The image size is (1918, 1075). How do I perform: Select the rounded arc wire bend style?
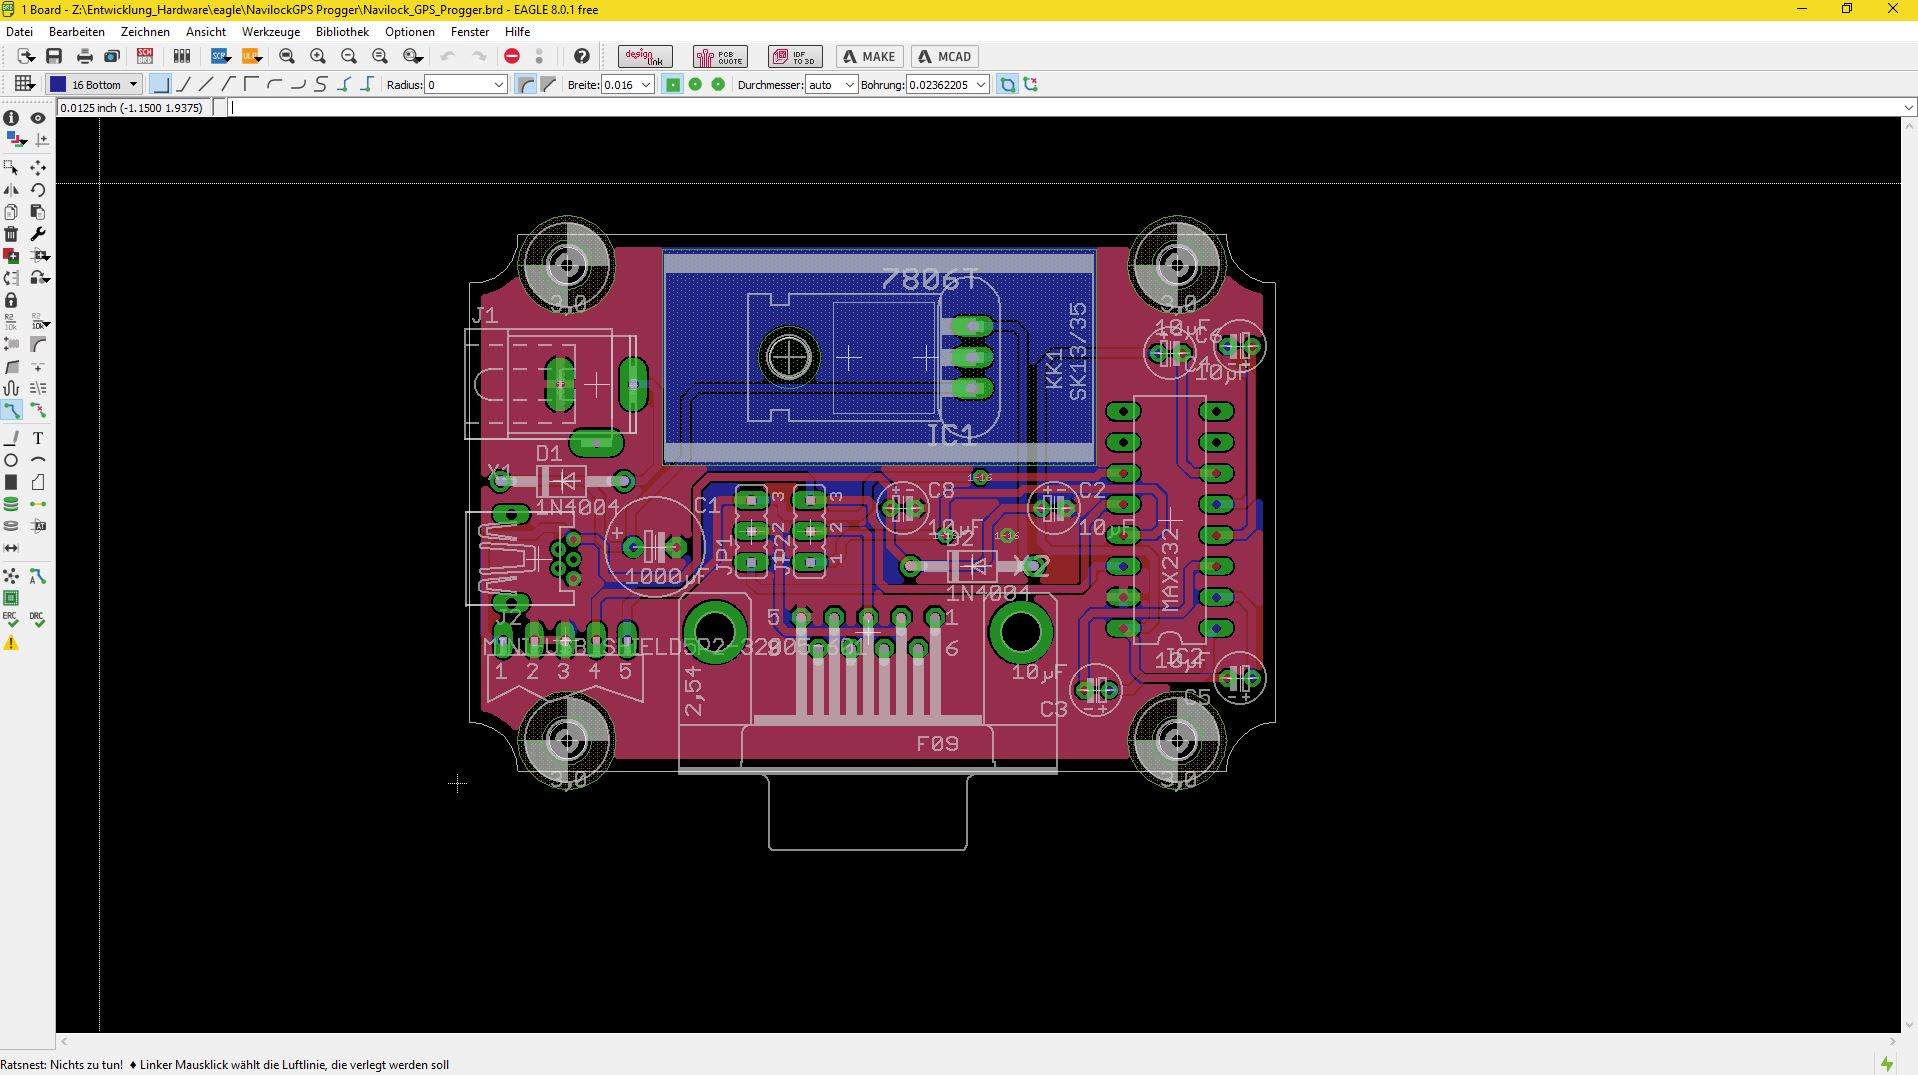274,85
